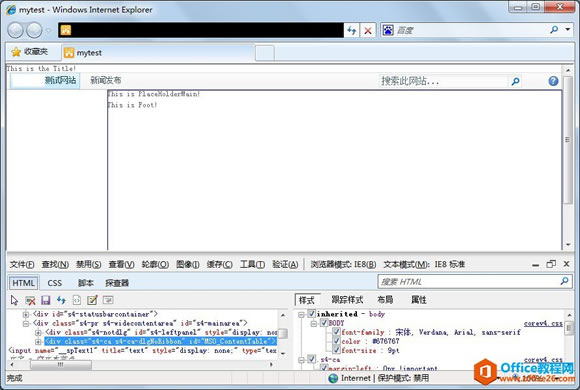Open the 查看(V) menu
This screenshot has height=390, width=580.
[x=121, y=264]
